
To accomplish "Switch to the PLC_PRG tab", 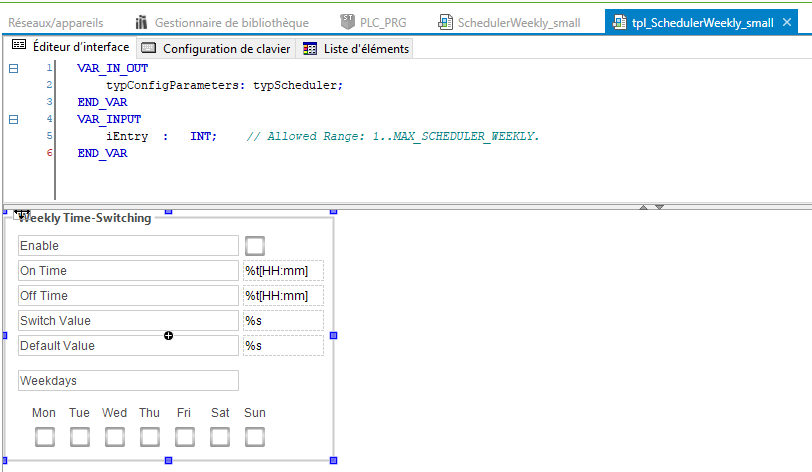I will [x=375, y=22].
